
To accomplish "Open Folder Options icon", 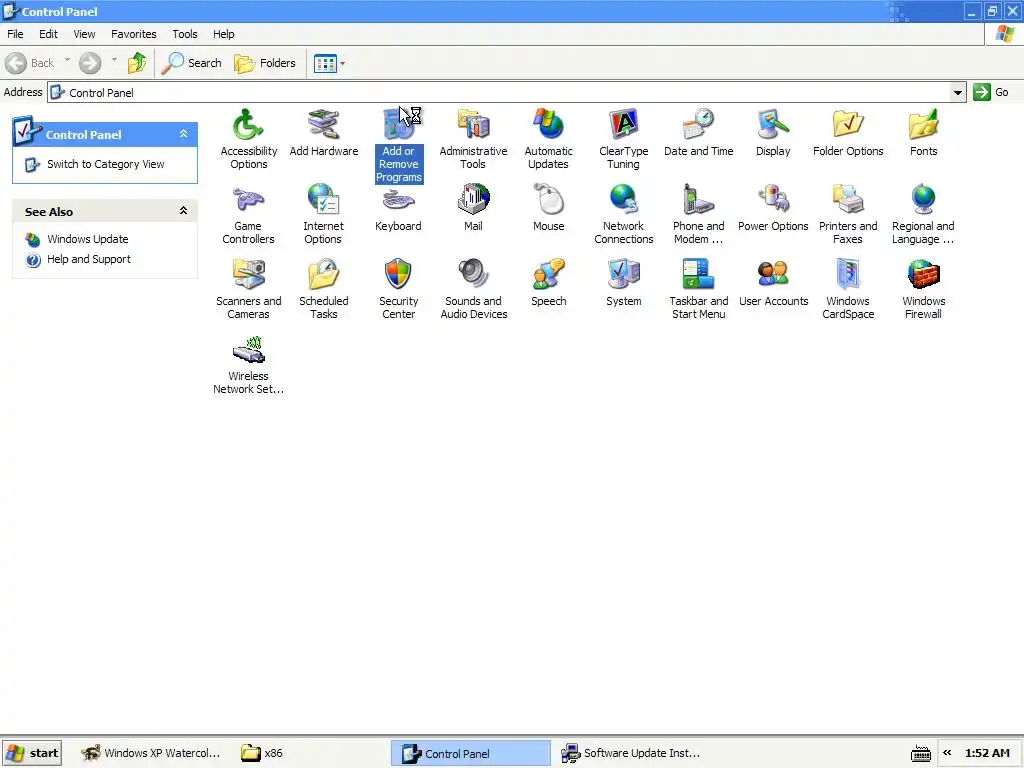I will (848, 124).
